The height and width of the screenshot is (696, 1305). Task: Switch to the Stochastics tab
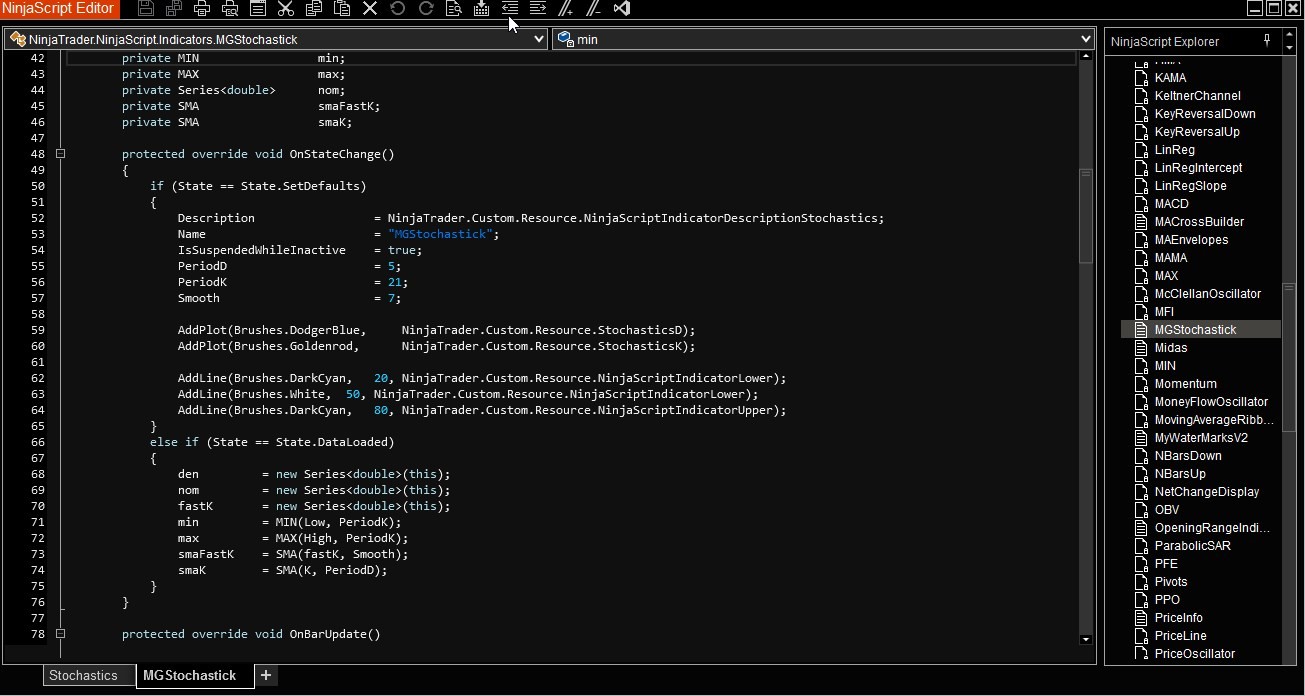[x=83, y=676]
